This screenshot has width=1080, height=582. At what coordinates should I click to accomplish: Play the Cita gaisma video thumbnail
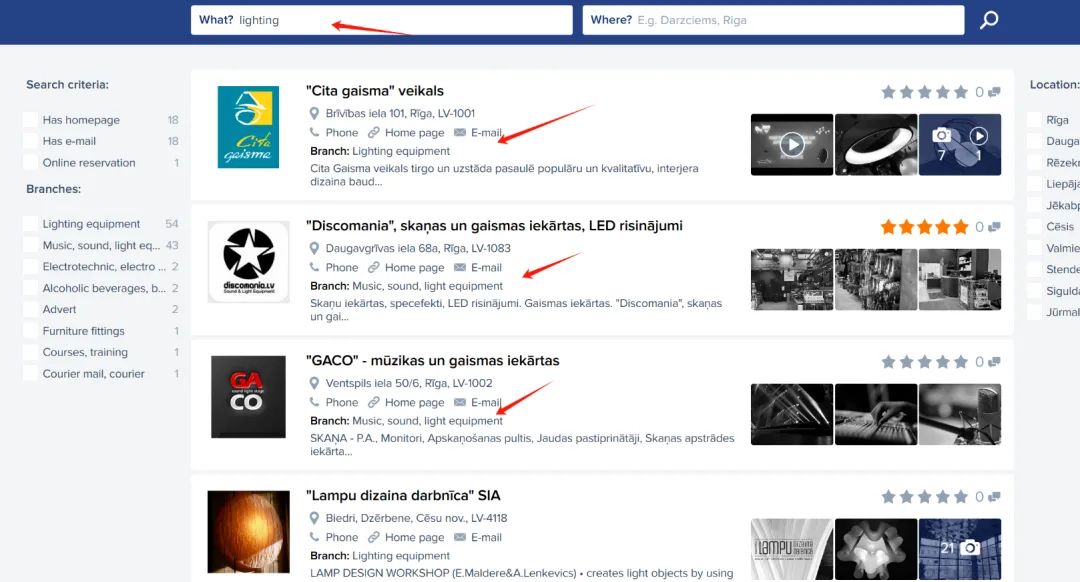coord(791,145)
